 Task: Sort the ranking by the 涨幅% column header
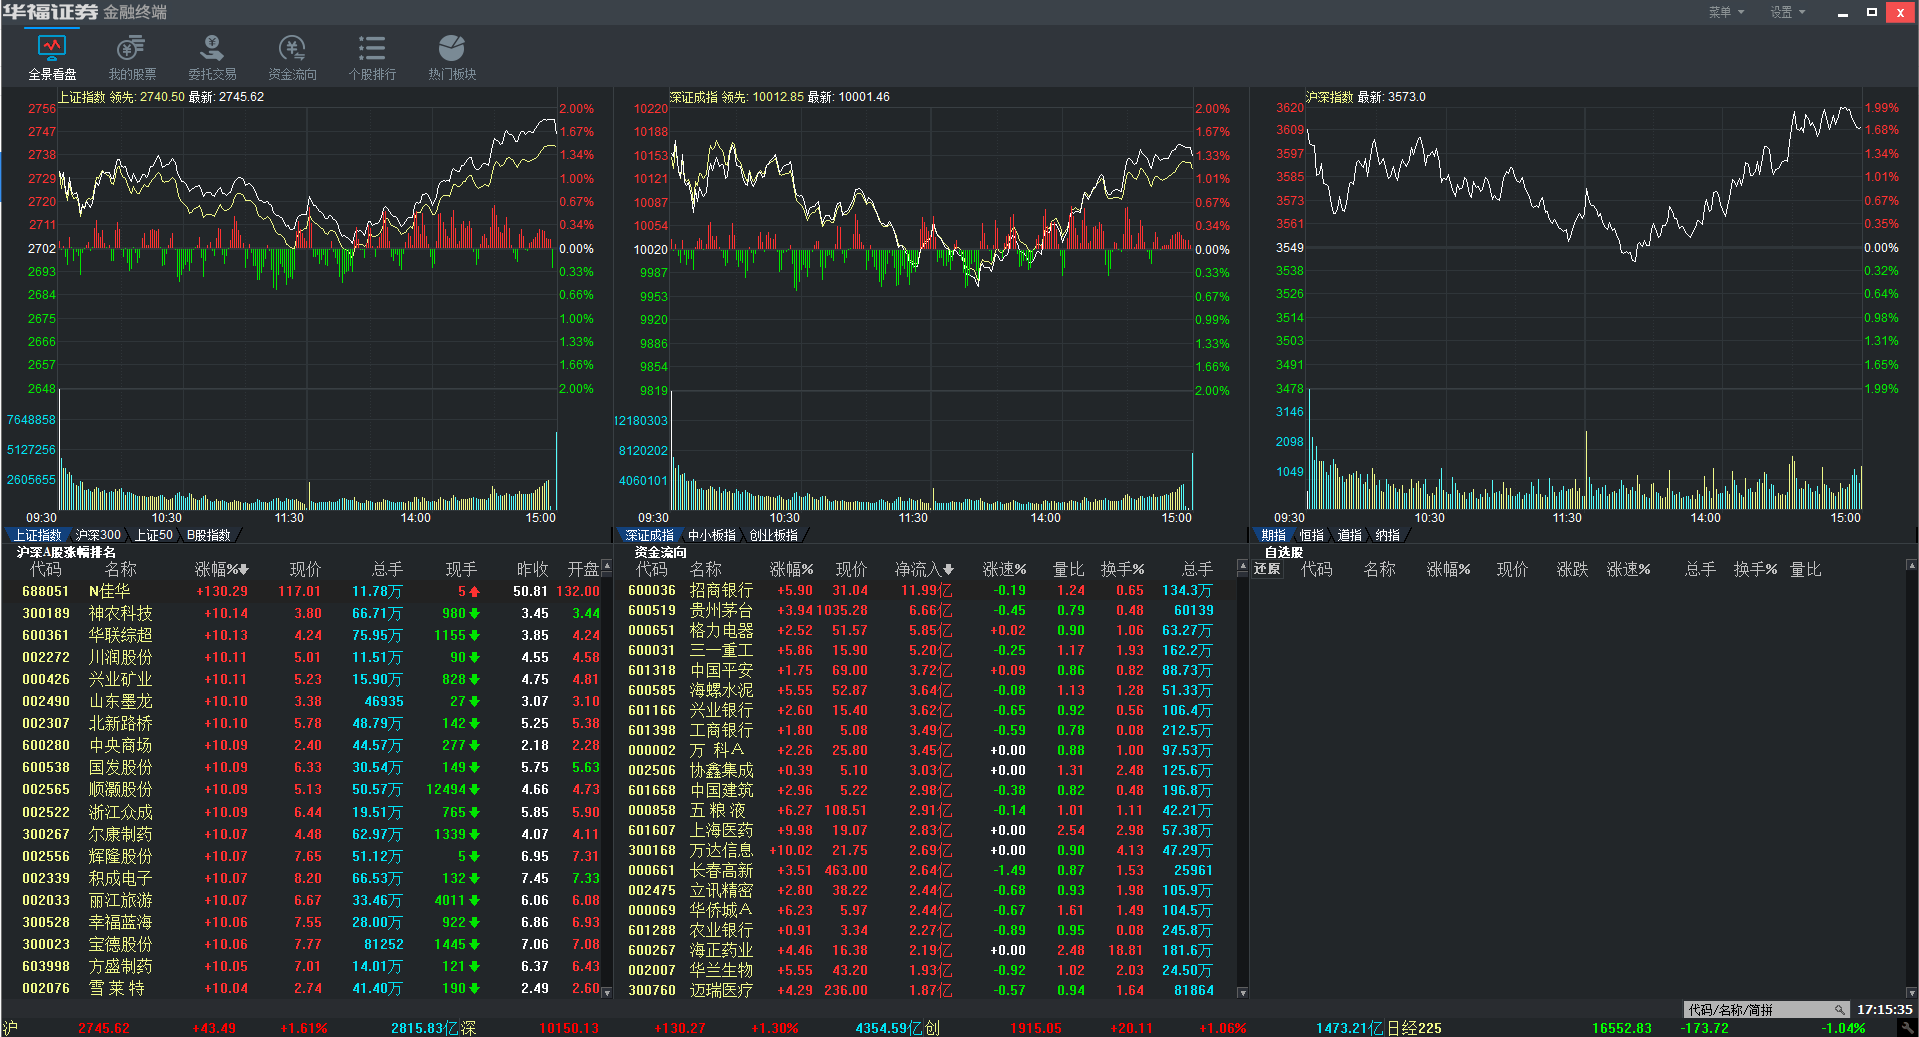point(221,569)
